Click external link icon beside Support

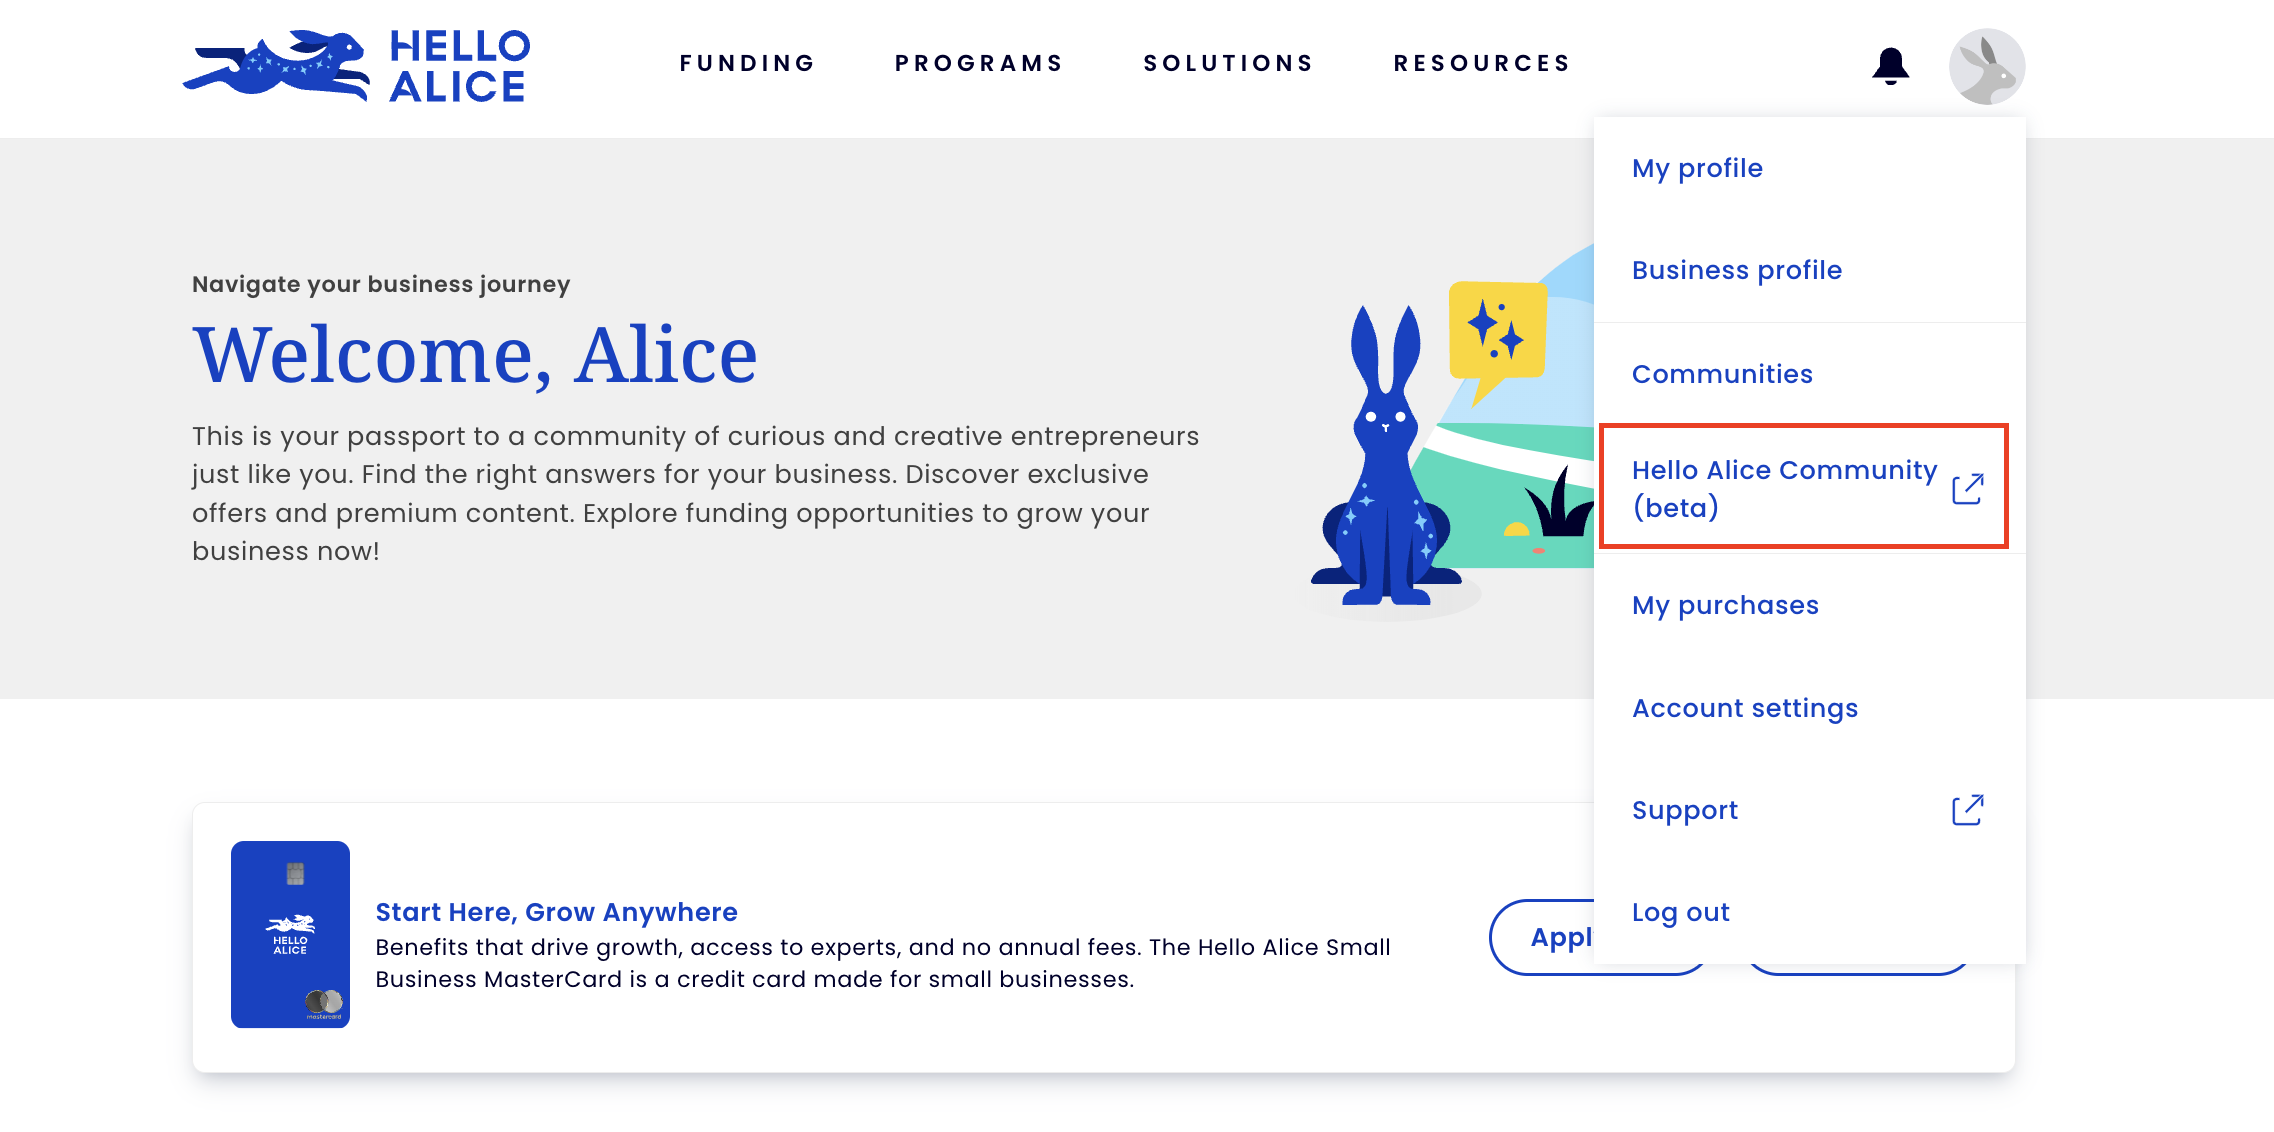pyautogui.click(x=1967, y=809)
